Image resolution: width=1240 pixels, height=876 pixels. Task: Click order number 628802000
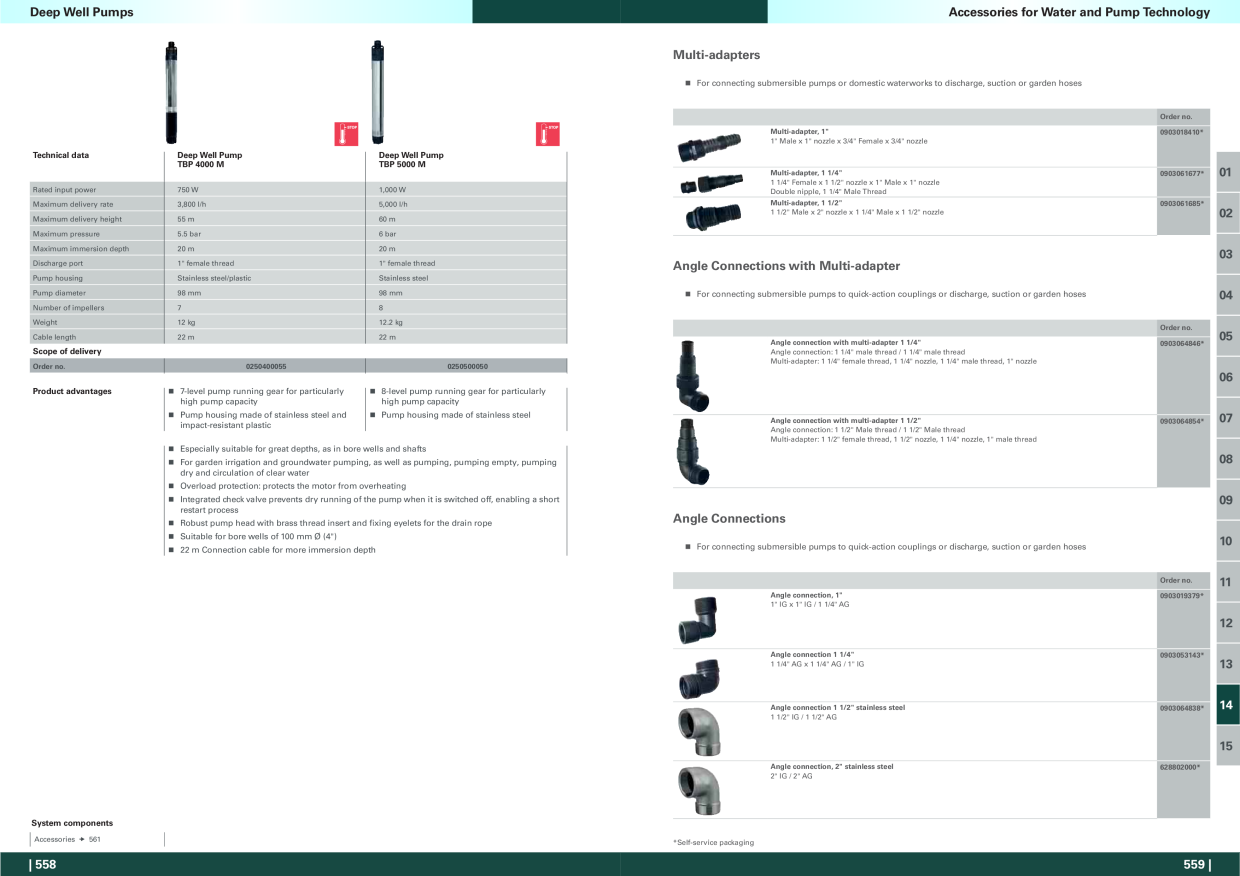pyautogui.click(x=1179, y=767)
